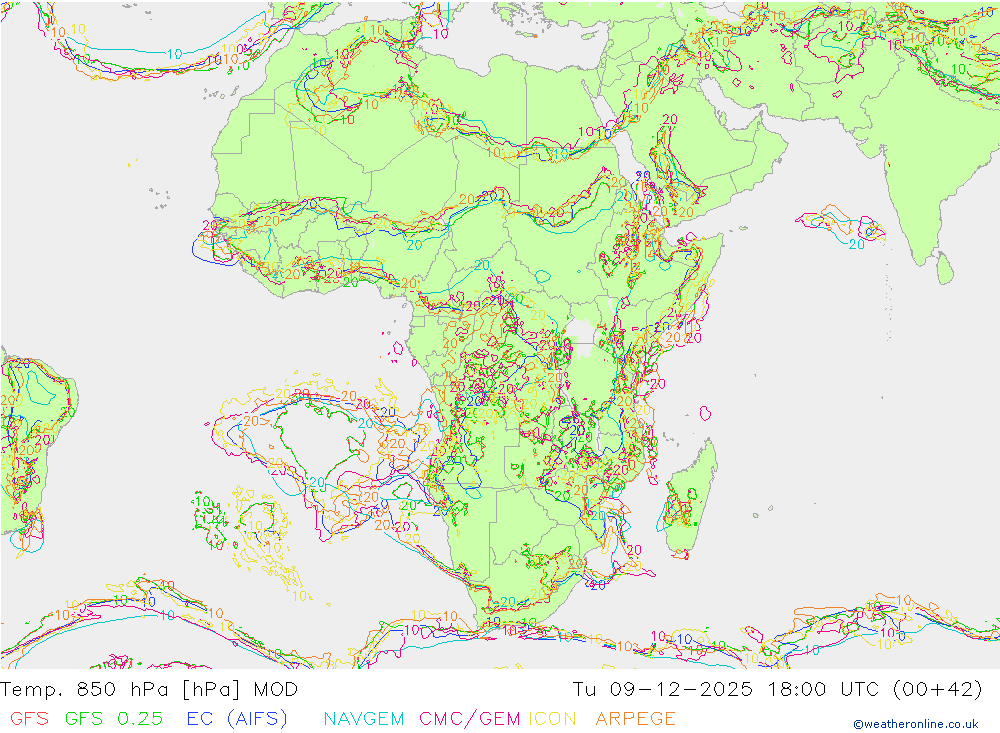Click the Temp. 850 hPa title text

pos(84,690)
